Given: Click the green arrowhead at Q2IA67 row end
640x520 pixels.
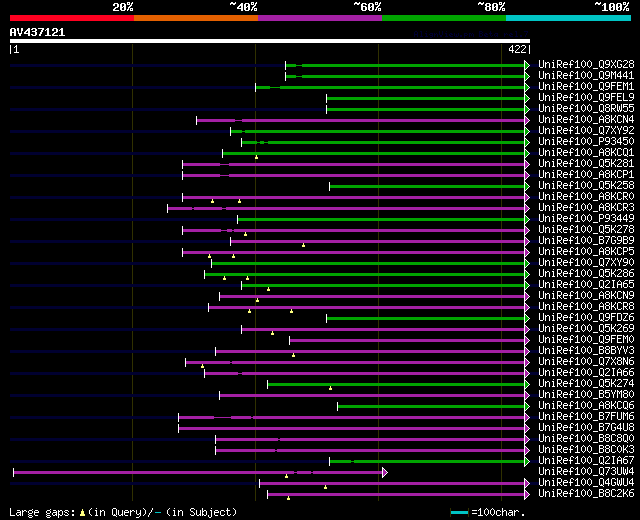Looking at the screenshot, I should point(527,462).
